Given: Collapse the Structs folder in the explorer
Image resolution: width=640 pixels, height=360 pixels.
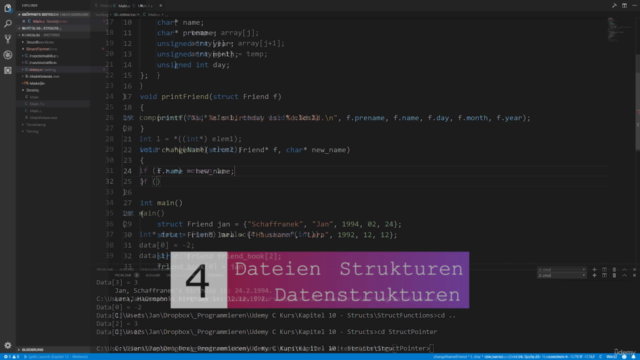Looking at the screenshot, I should [x=32, y=90].
